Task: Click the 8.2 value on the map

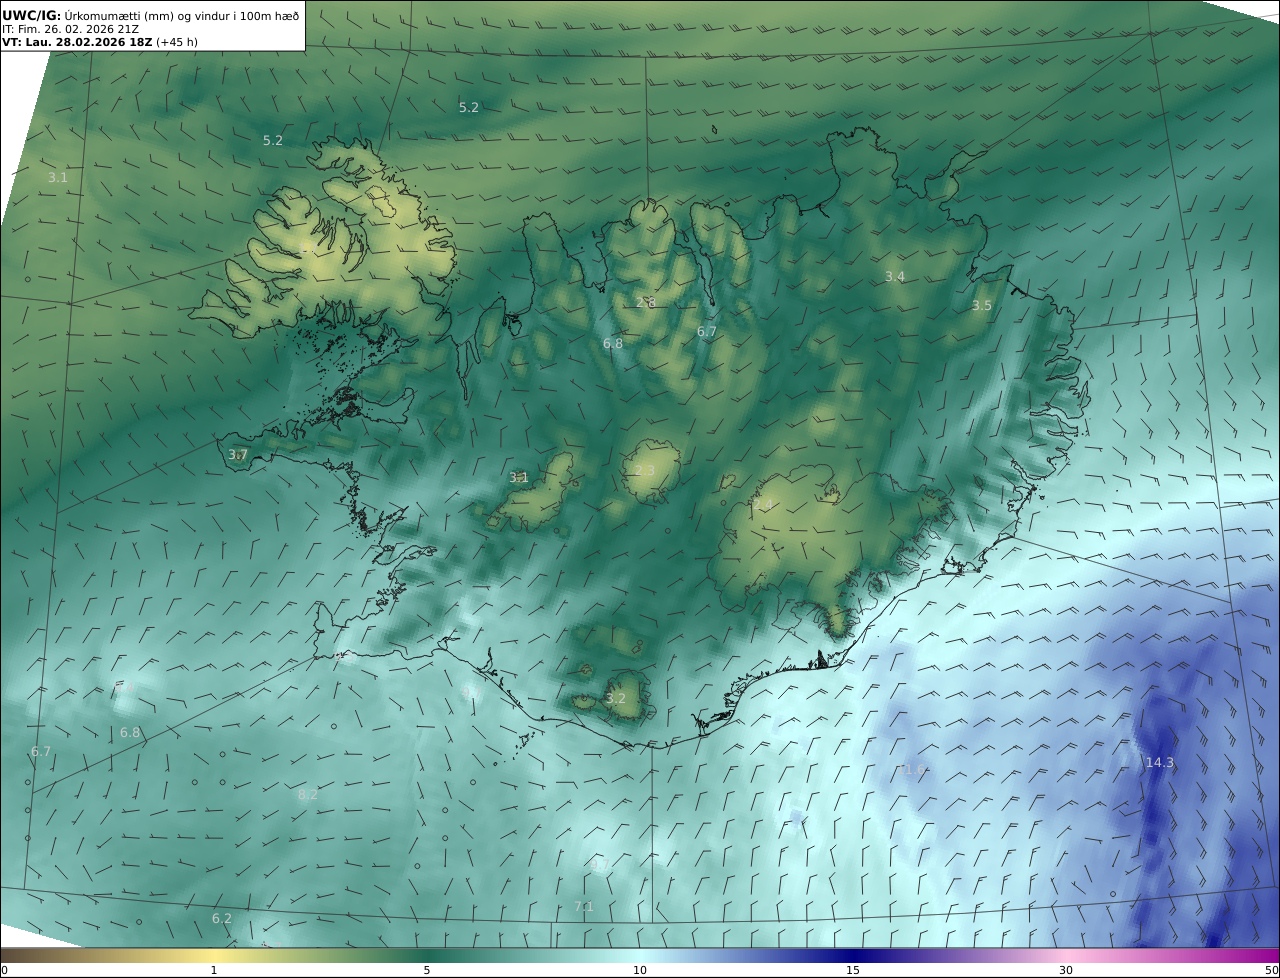Action: [308, 794]
